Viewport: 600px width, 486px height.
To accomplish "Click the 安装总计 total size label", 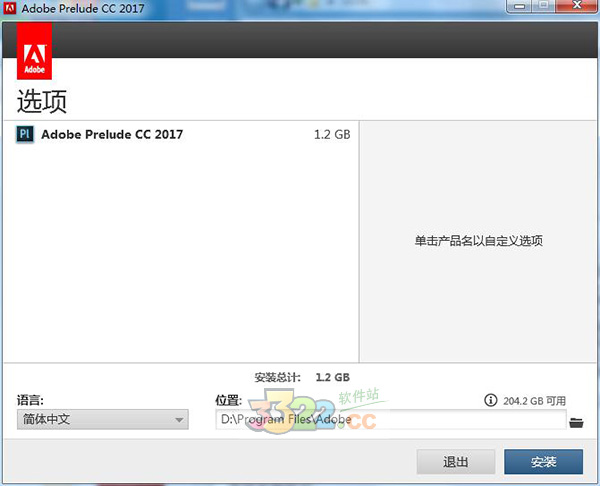I will 277,377.
